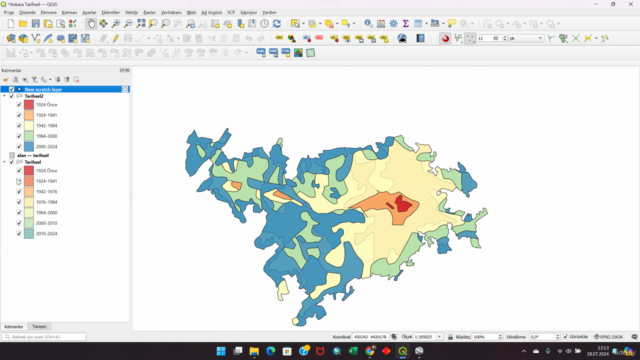Open the Eklentiler menu
Screen dimensions: 640x360
click(x=111, y=13)
